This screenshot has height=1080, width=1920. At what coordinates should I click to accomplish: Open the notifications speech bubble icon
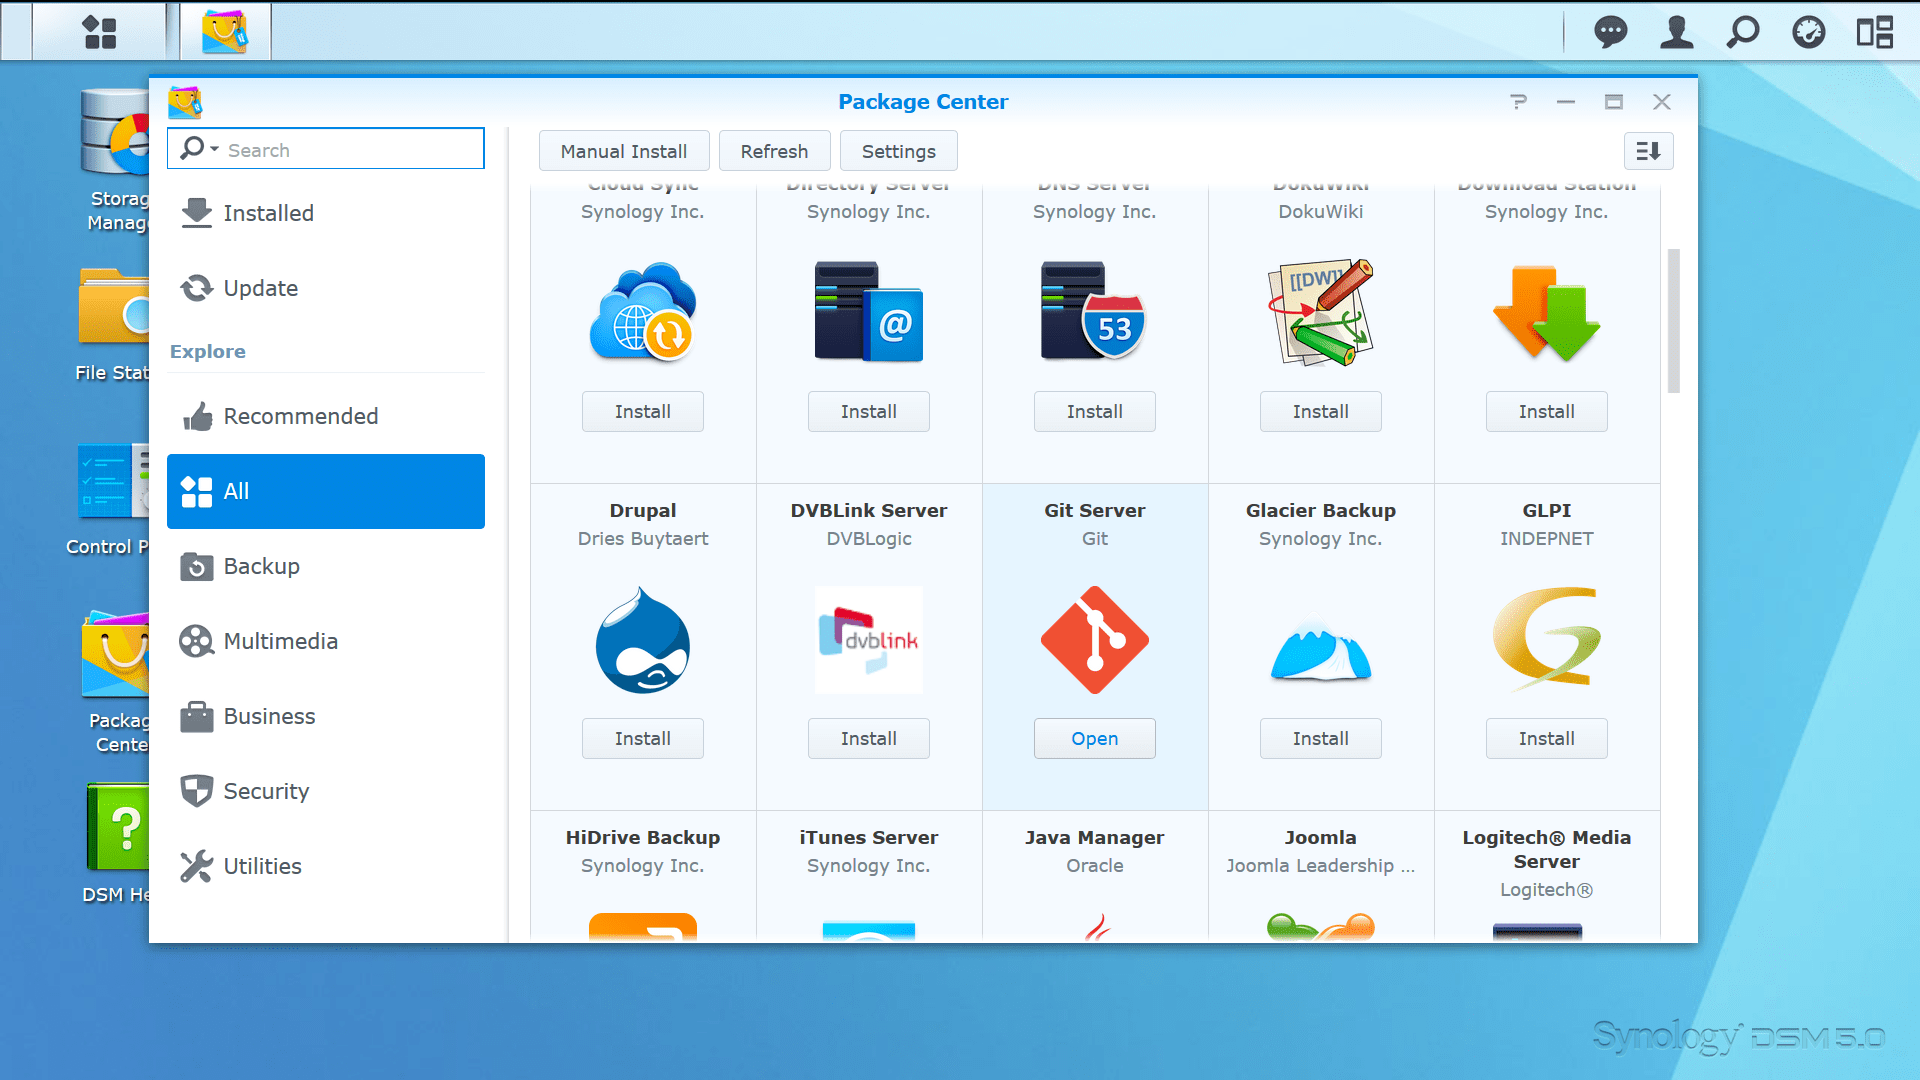click(x=1610, y=32)
